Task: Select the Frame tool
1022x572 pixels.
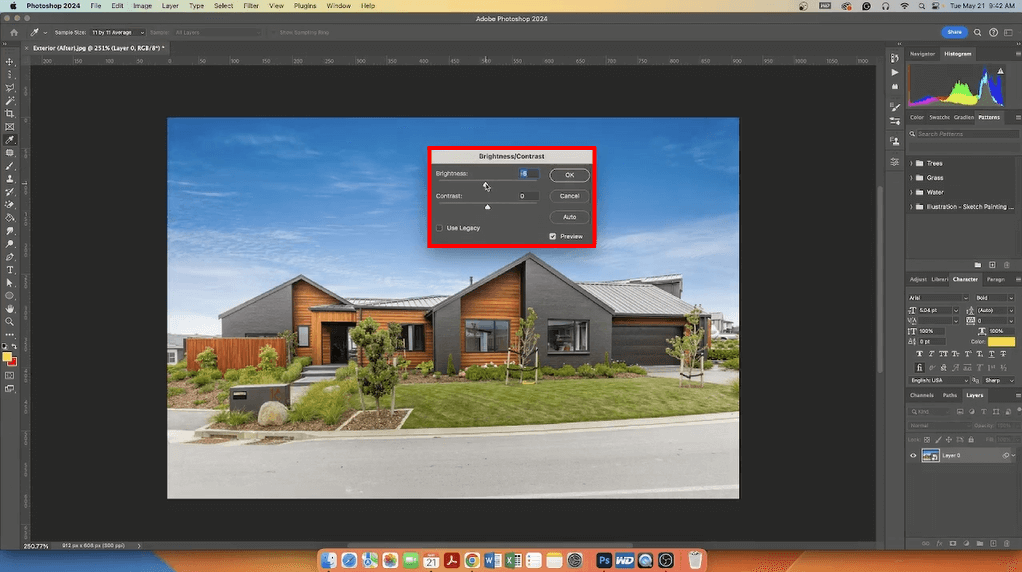Action: [x=9, y=127]
